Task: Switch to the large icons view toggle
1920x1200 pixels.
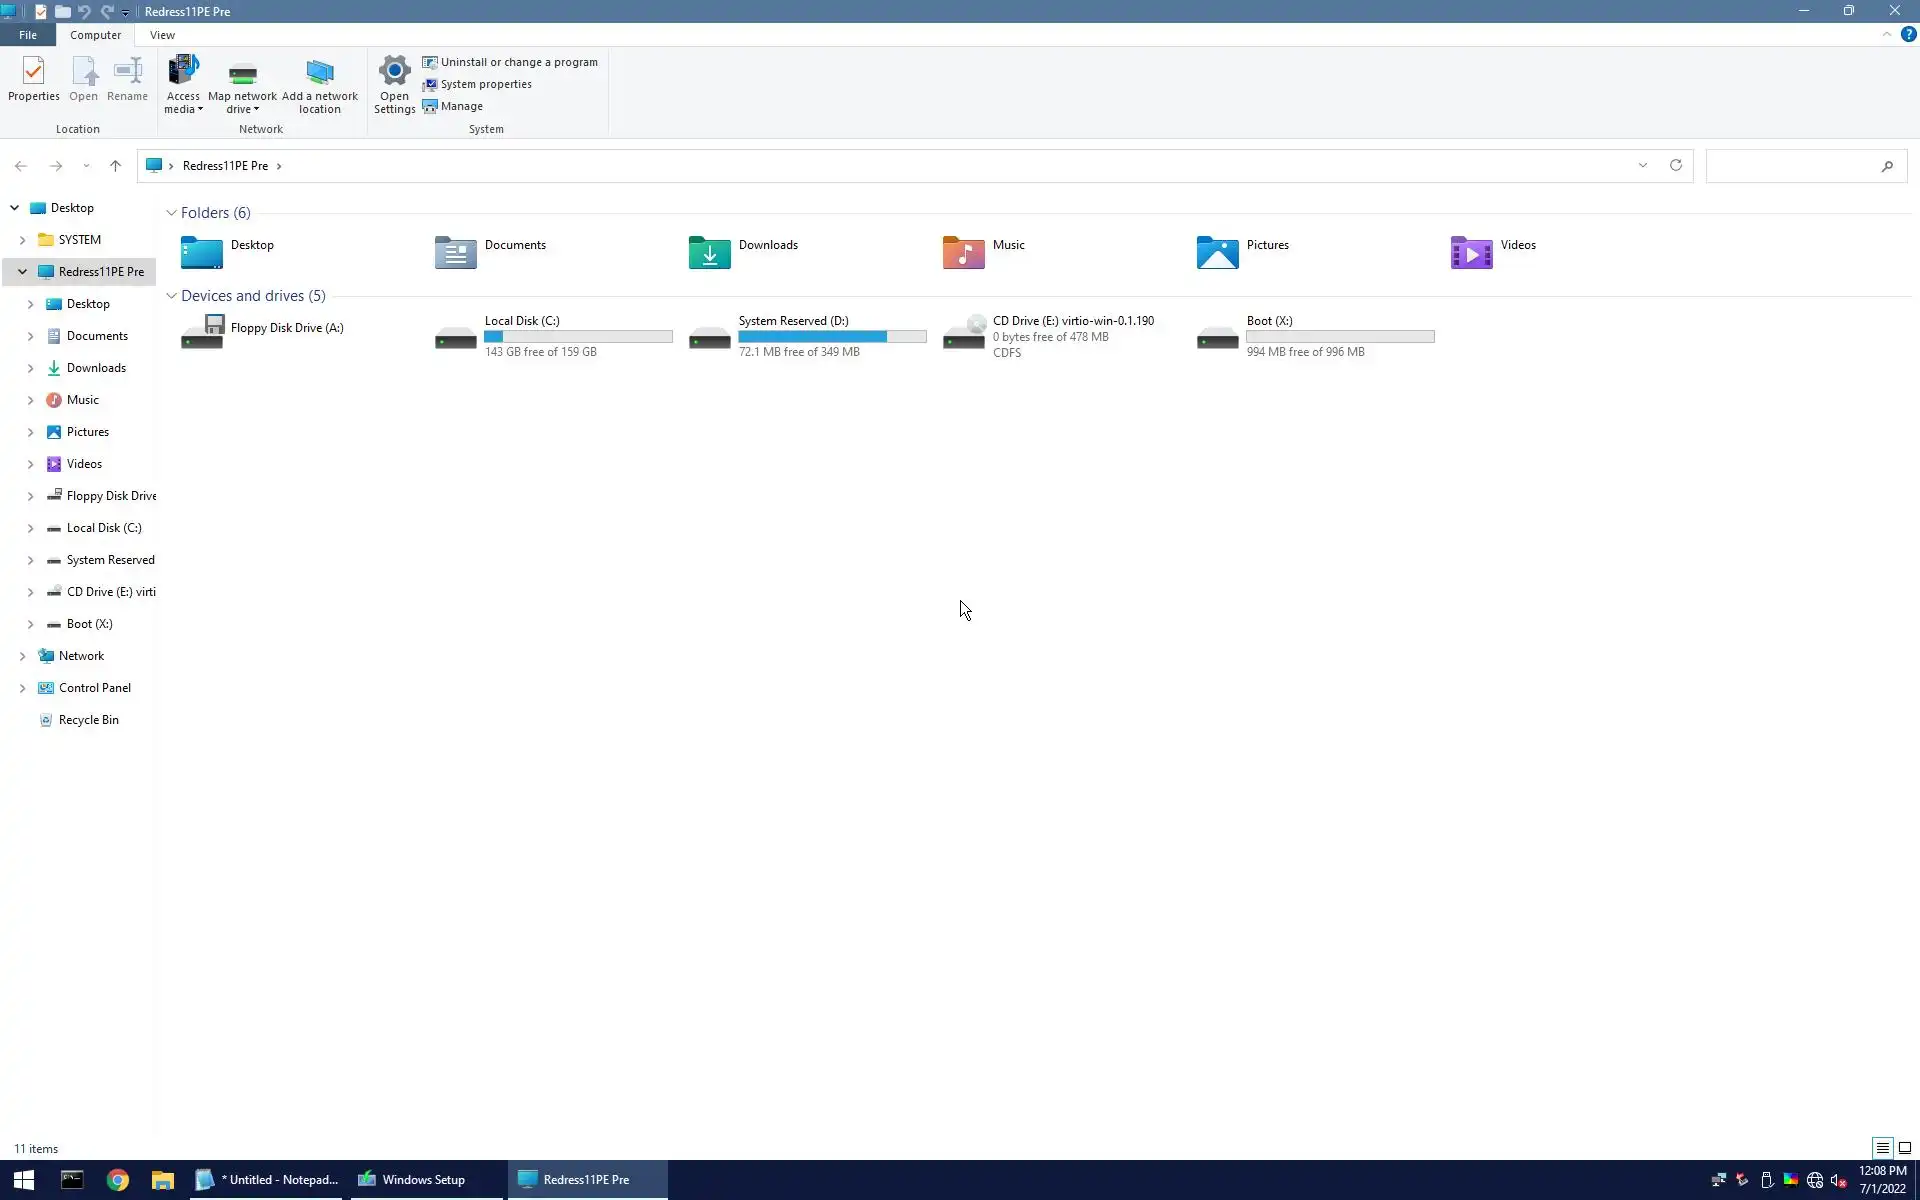Action: pos(1904,1148)
